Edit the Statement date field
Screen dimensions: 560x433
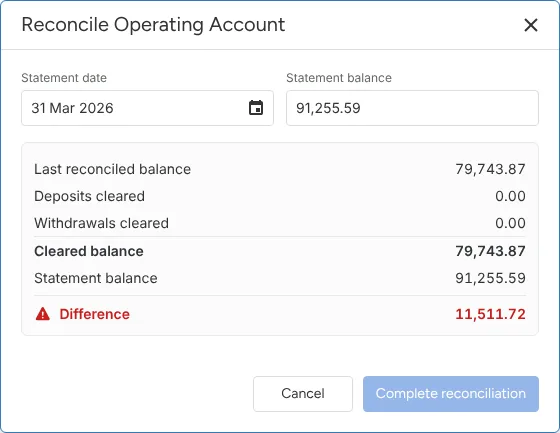coord(147,108)
